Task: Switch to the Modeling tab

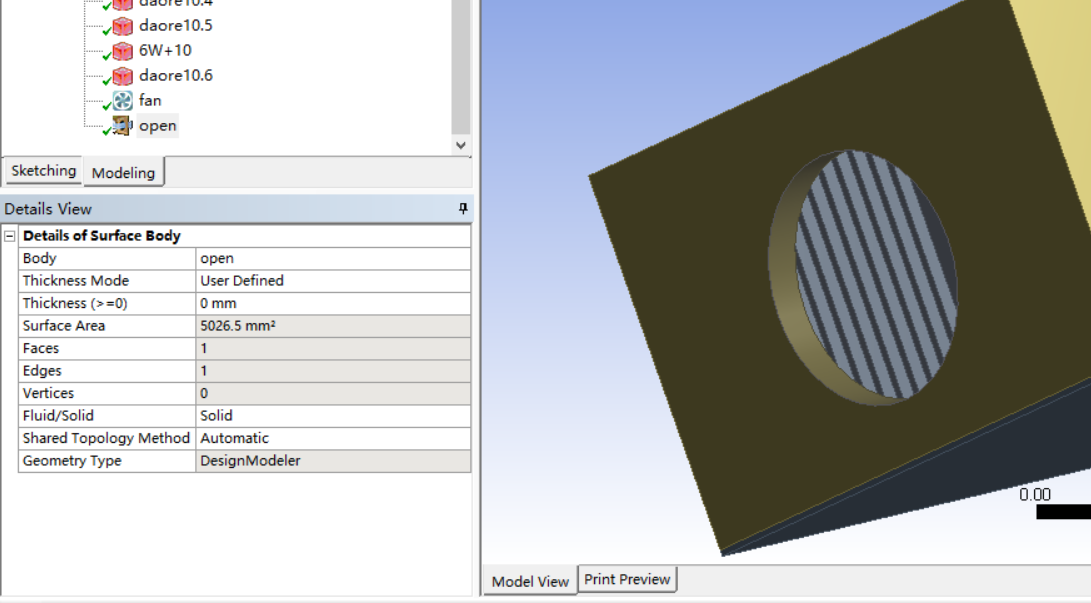Action: (x=123, y=172)
